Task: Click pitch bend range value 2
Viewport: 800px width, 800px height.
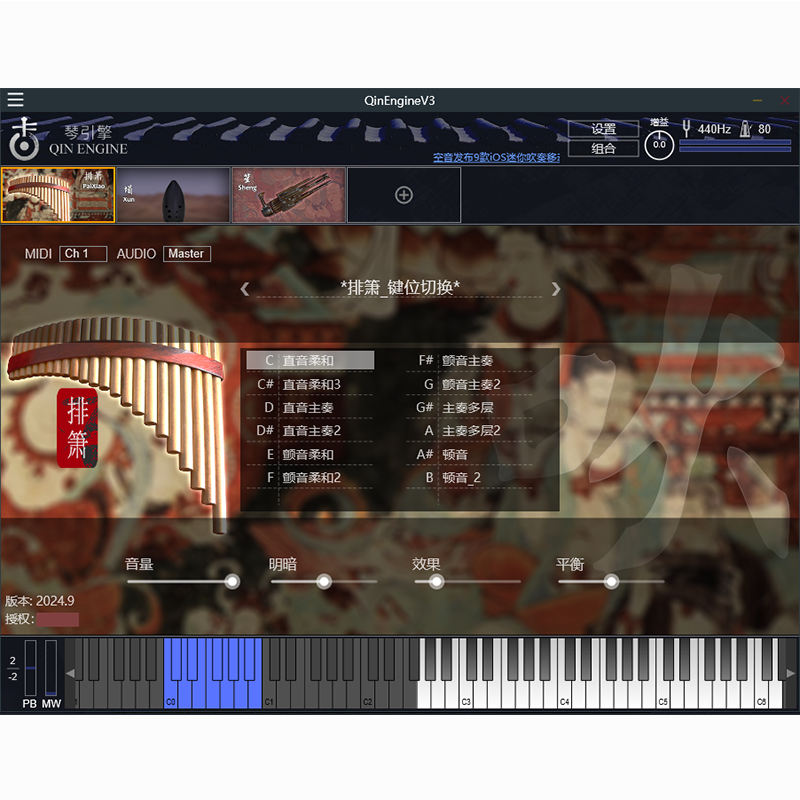Action: tap(13, 660)
